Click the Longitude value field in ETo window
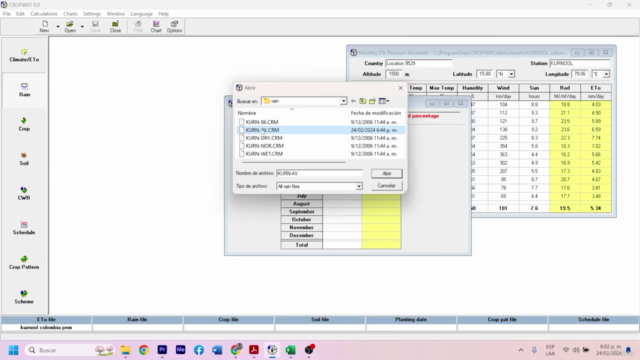 point(580,74)
